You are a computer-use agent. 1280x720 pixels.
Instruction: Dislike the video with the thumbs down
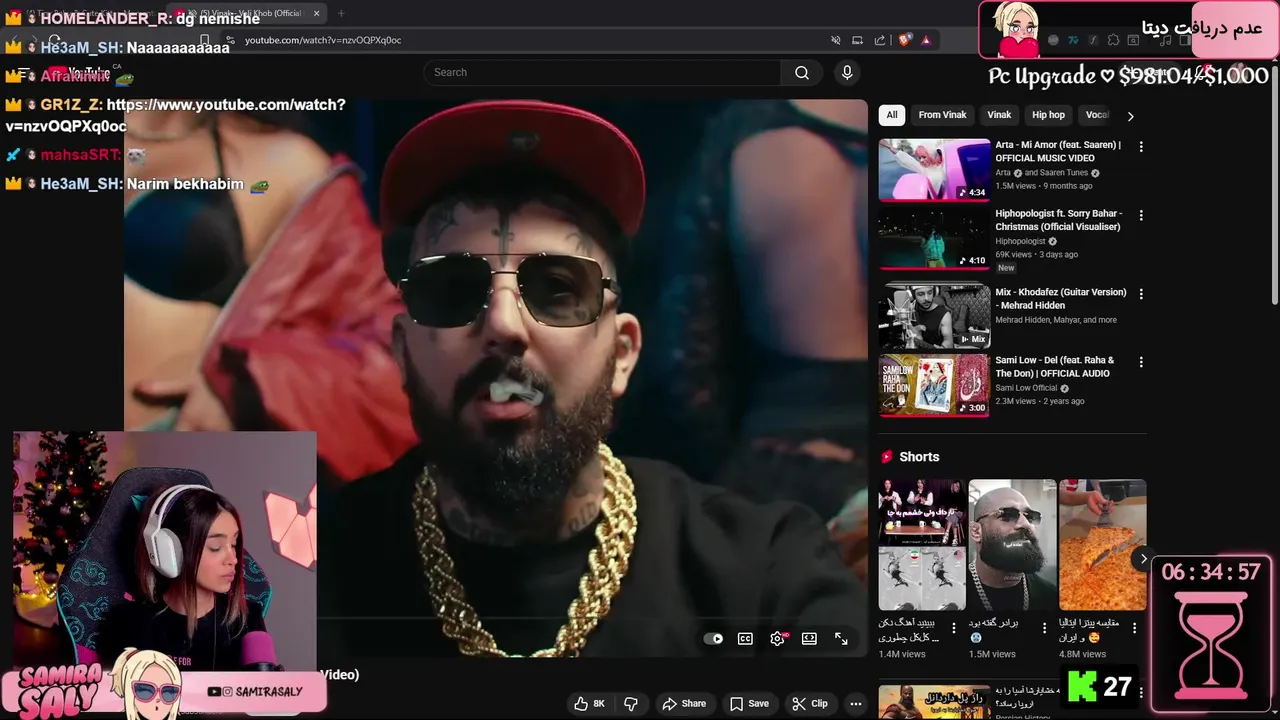(630, 703)
